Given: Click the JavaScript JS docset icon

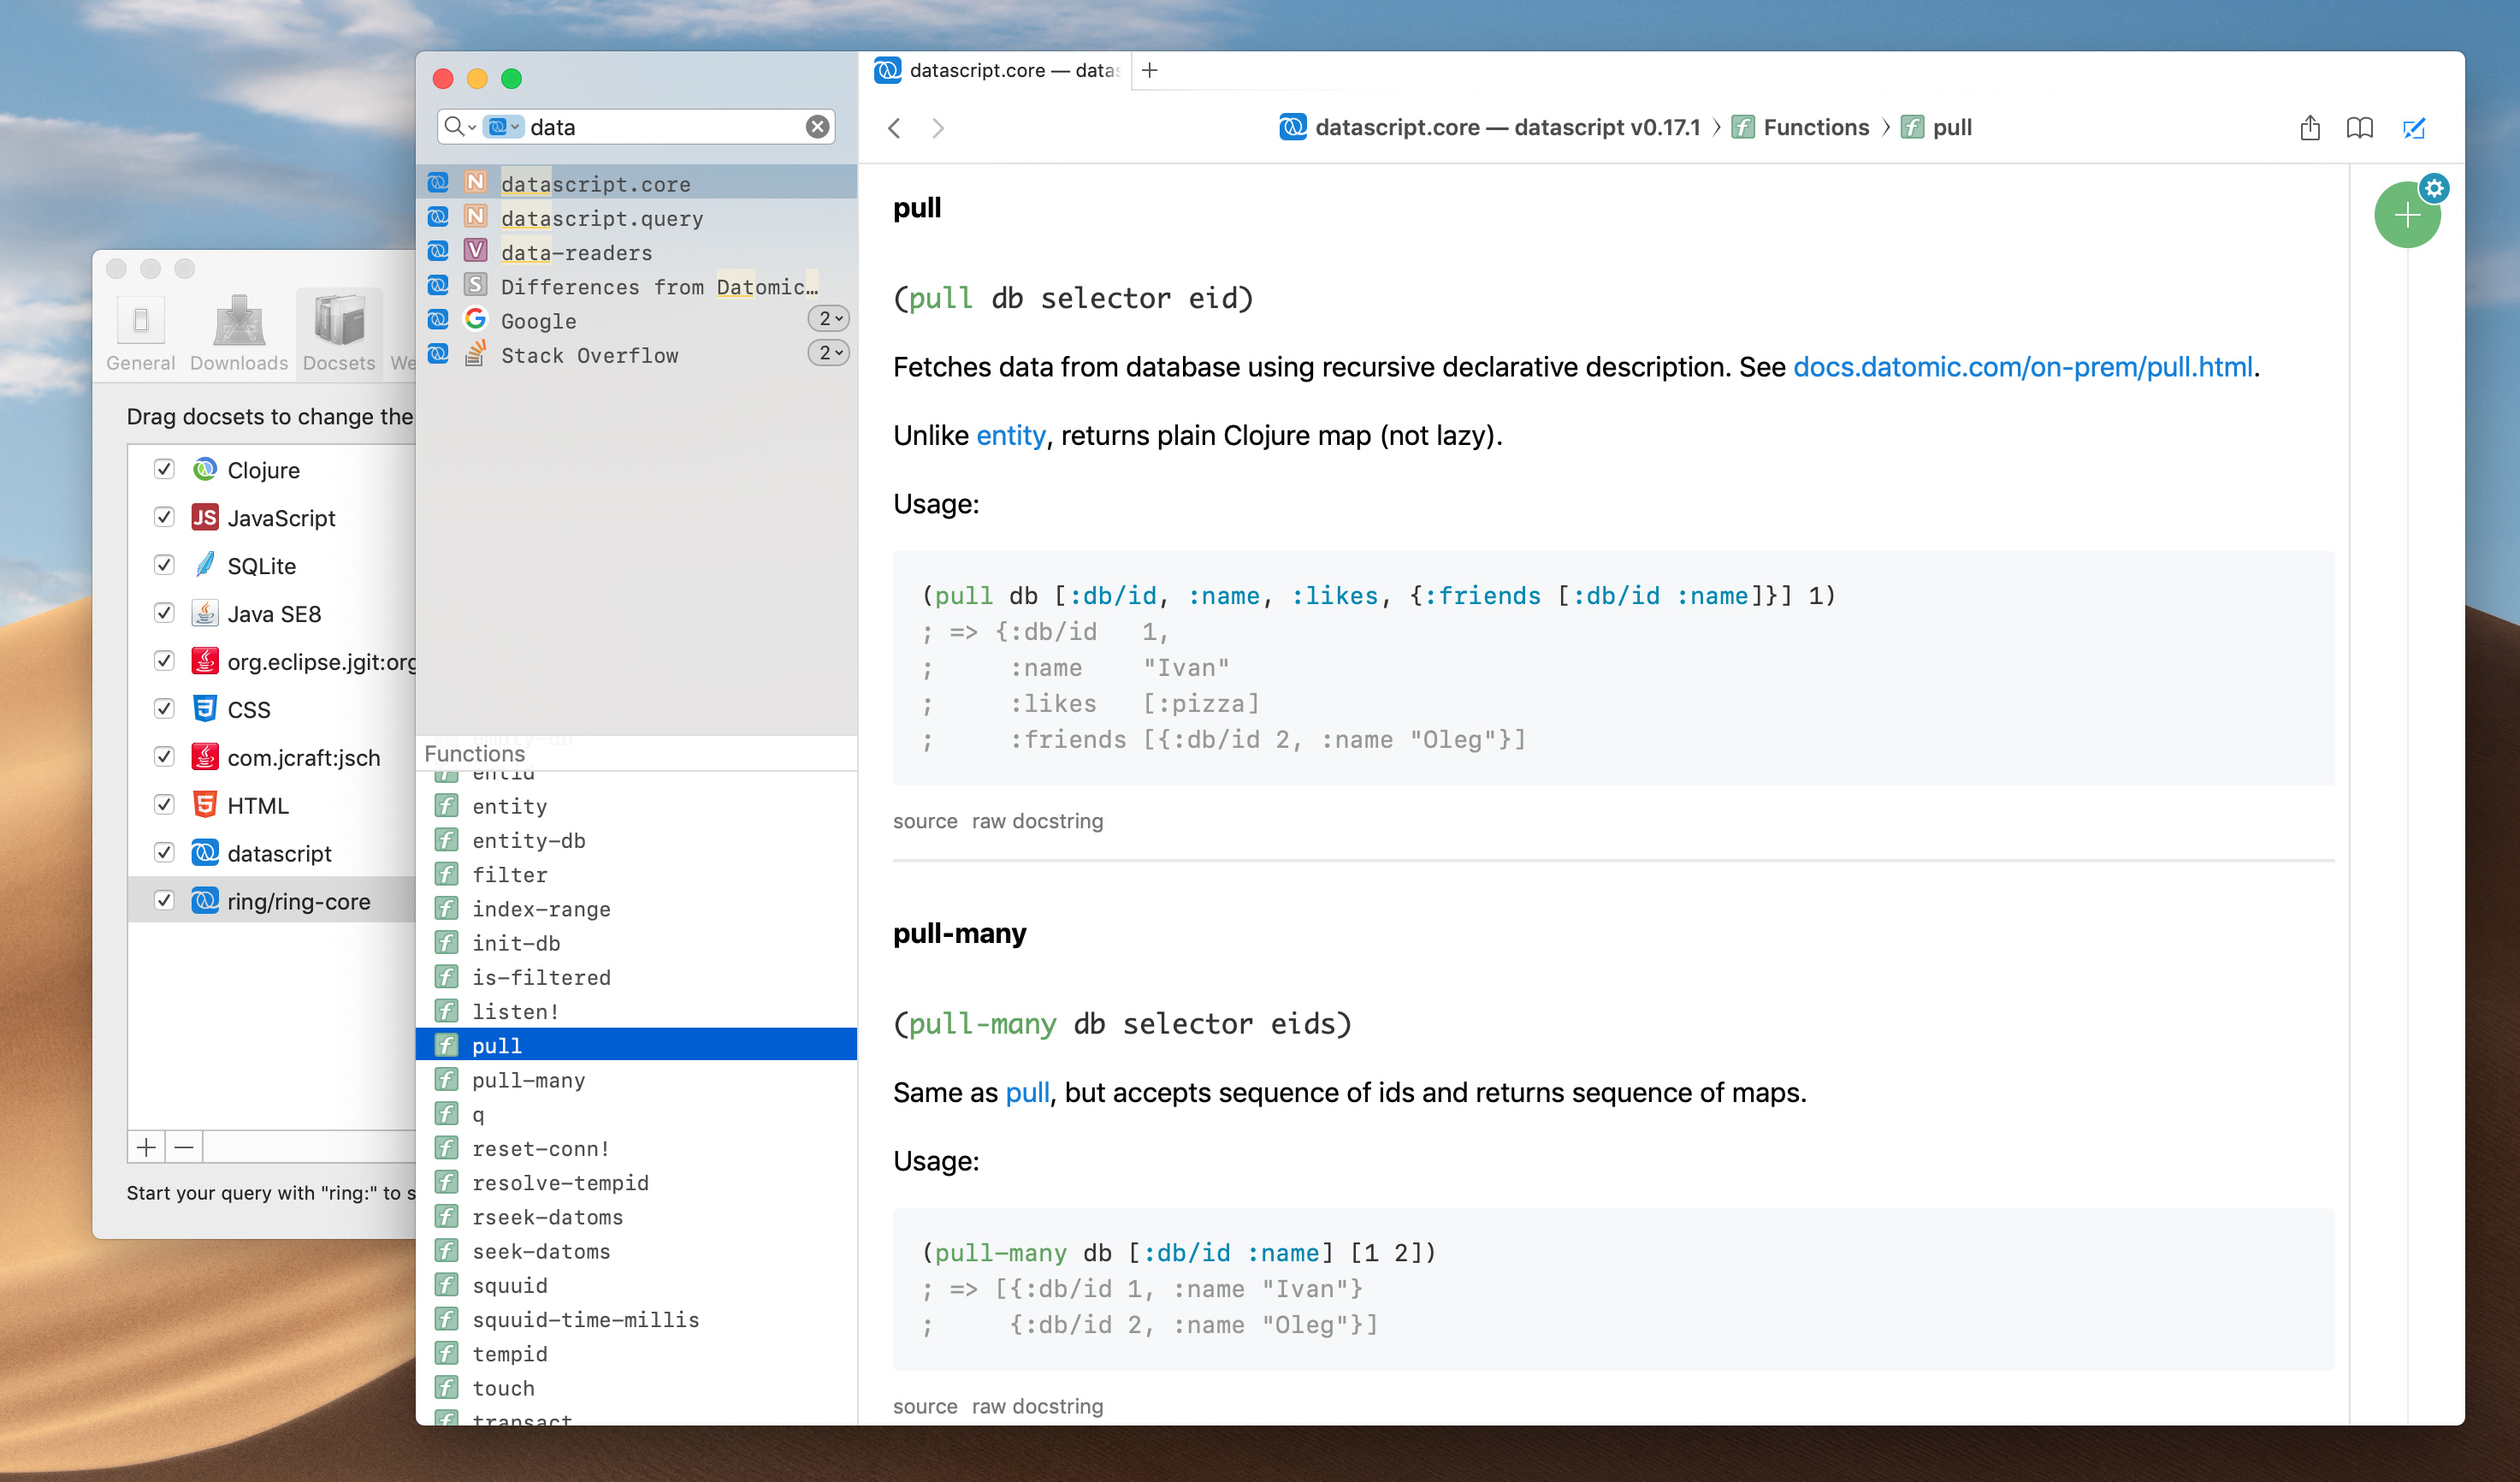Looking at the screenshot, I should click(205, 517).
